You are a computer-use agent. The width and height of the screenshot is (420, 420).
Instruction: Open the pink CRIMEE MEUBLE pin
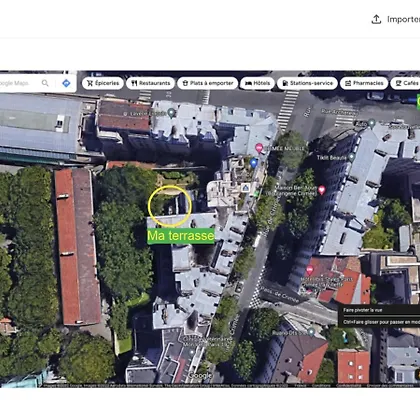[x=259, y=148]
